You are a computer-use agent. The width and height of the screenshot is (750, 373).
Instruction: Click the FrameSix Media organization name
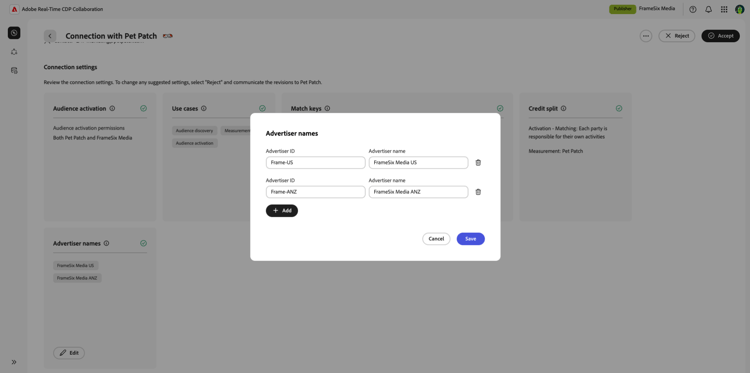pos(657,9)
